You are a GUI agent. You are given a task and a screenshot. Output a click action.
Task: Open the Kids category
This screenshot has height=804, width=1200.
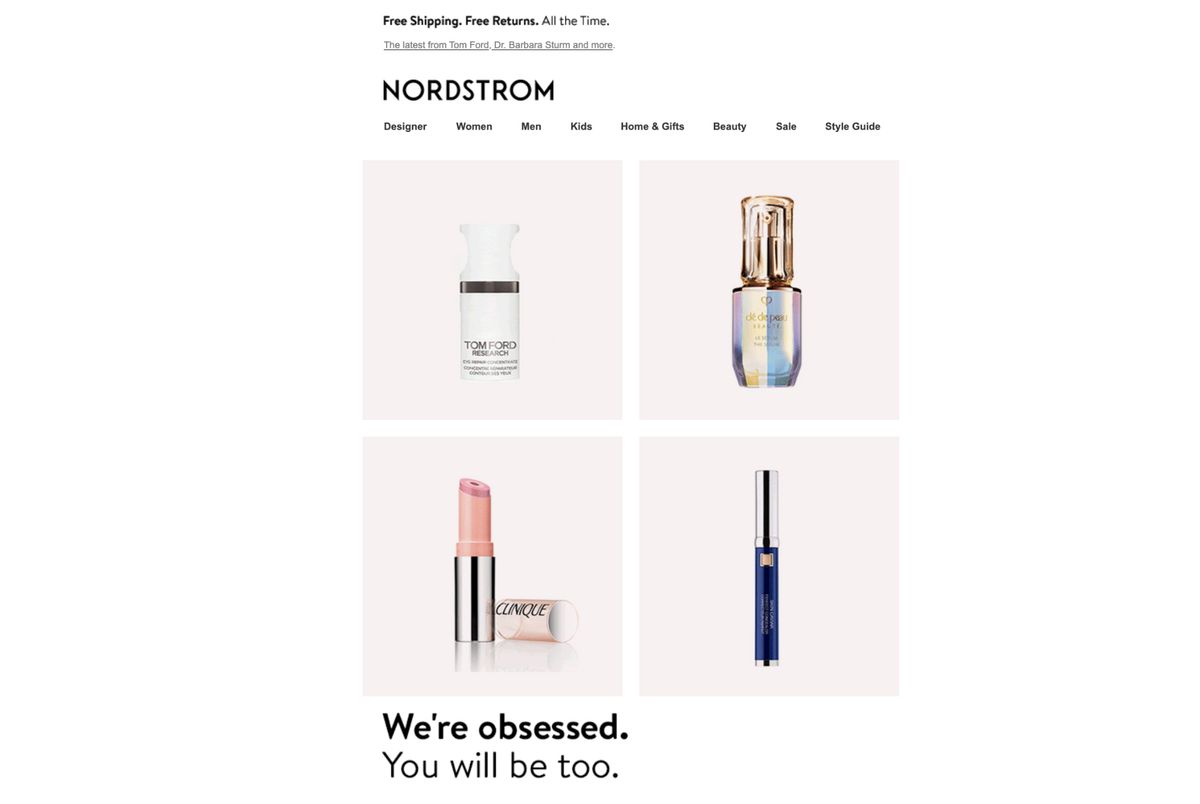(x=581, y=126)
